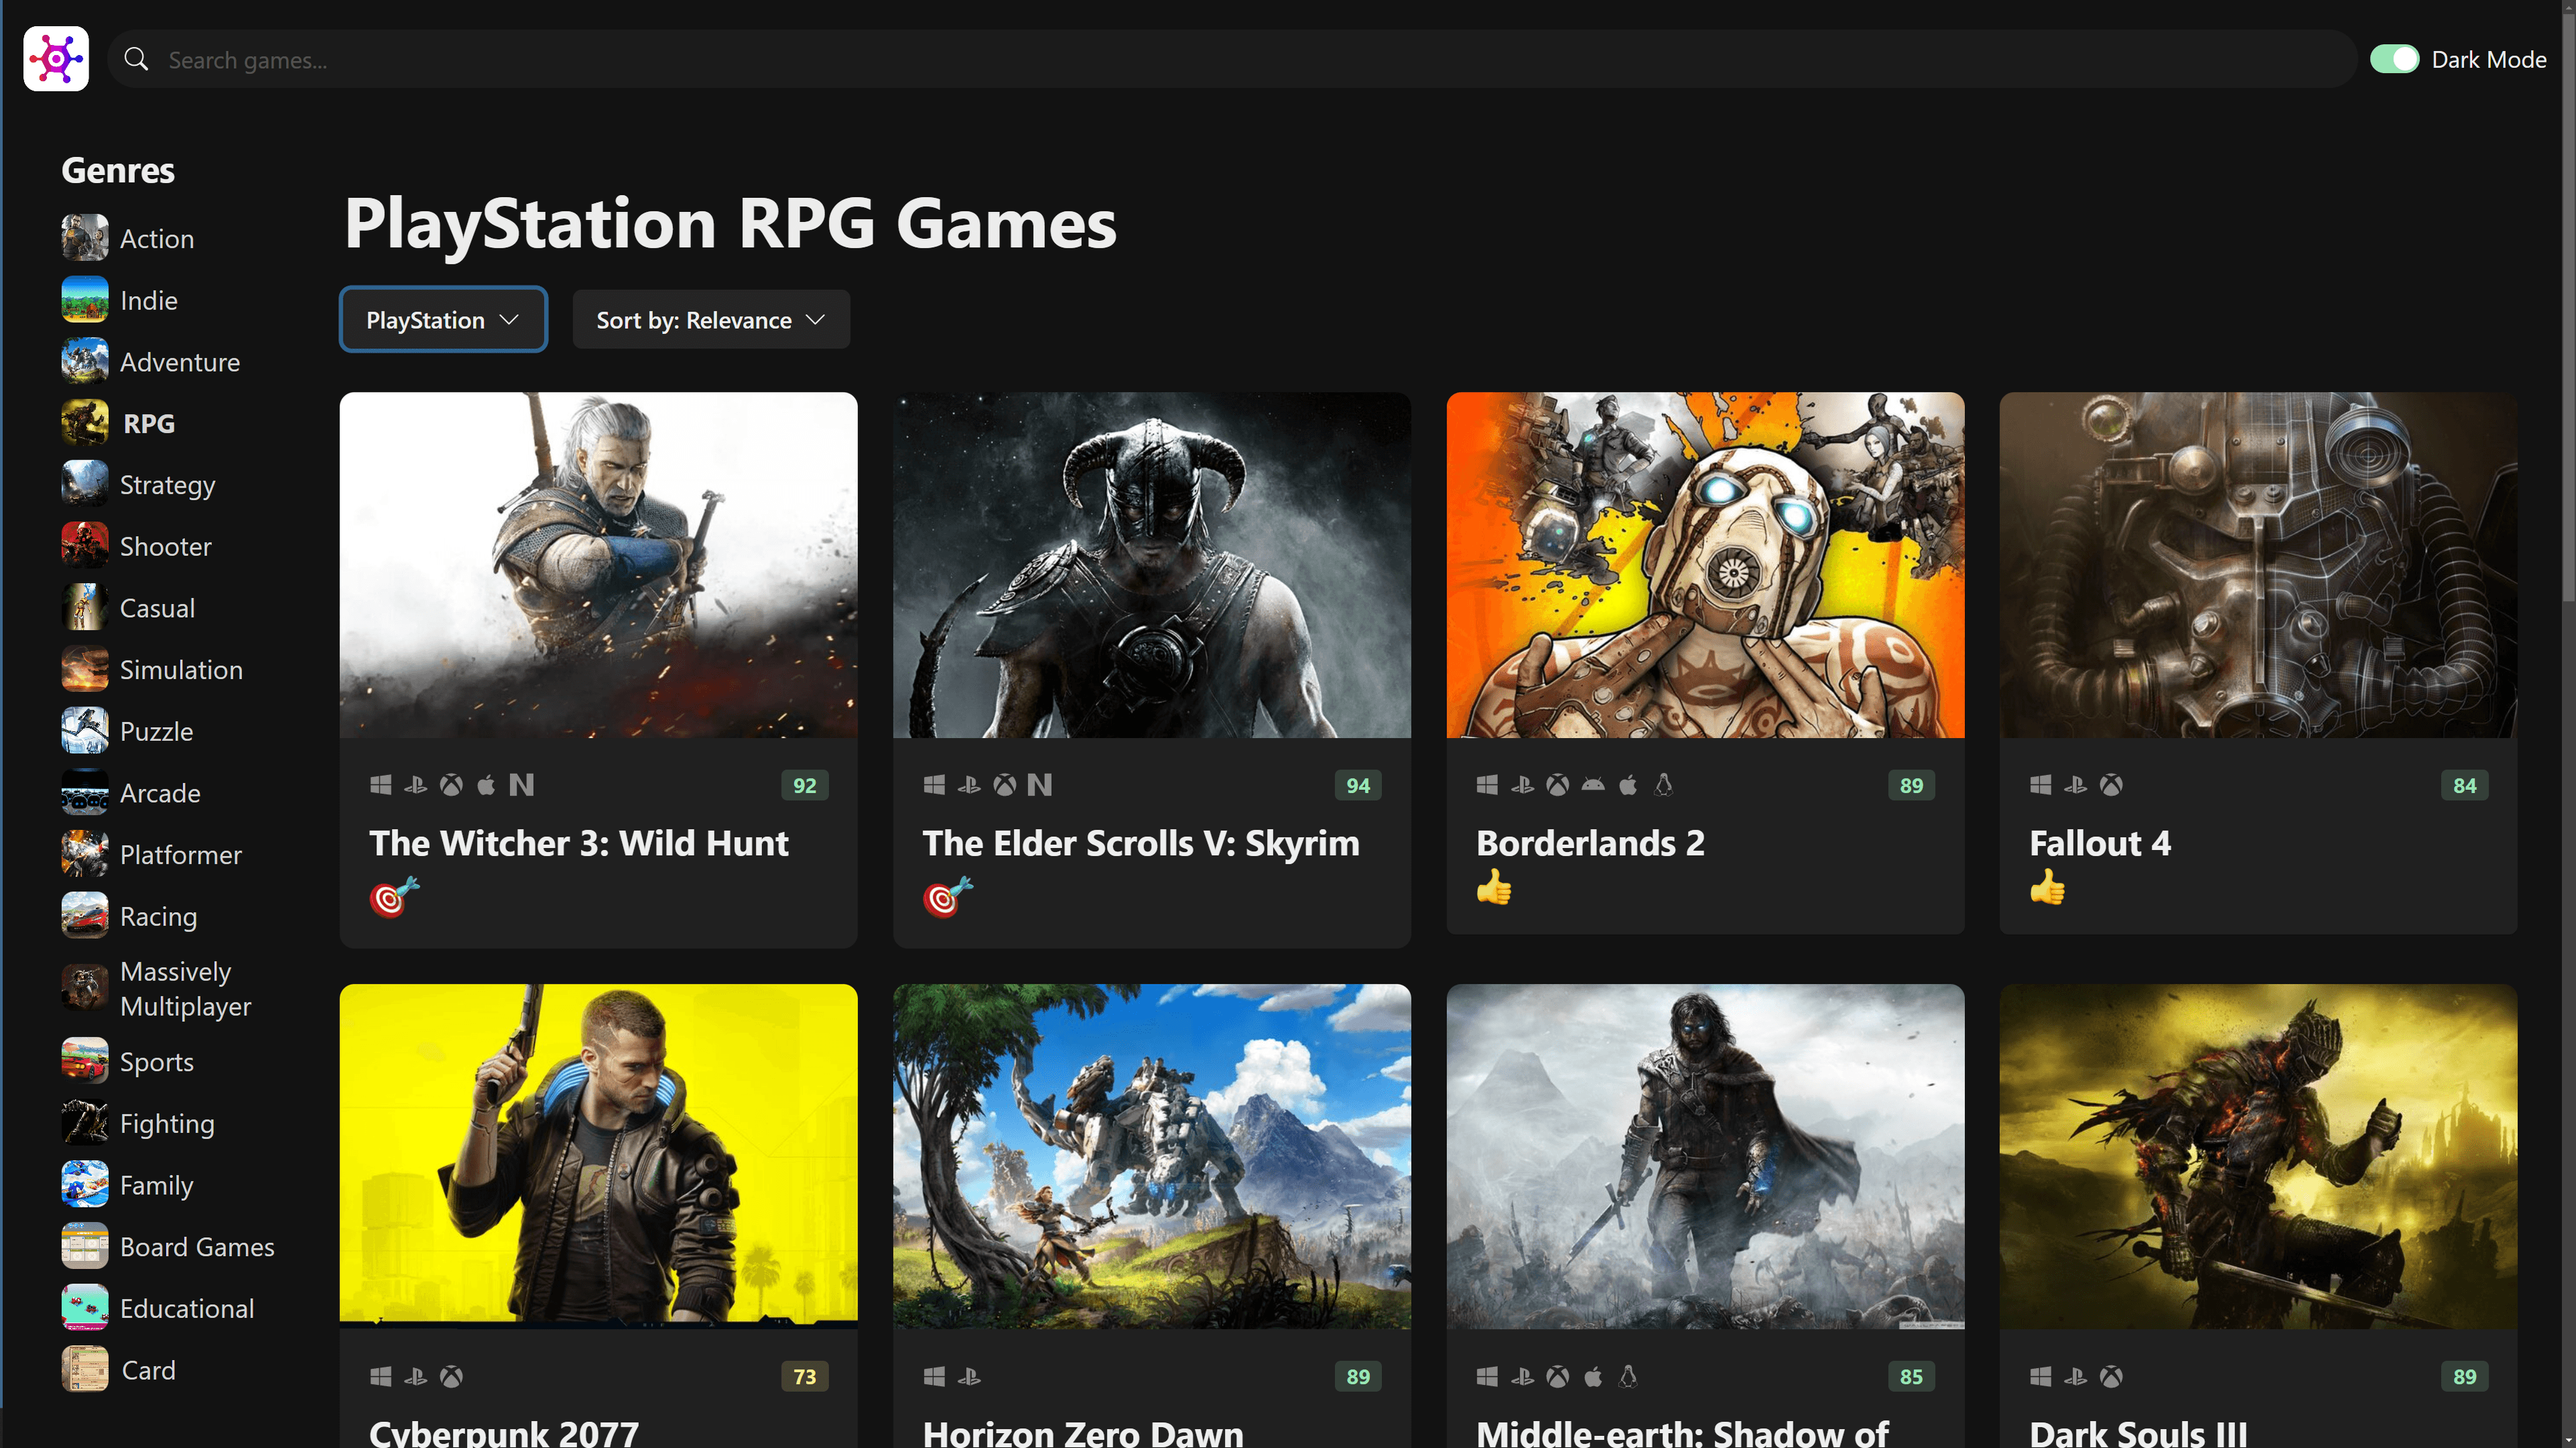Image resolution: width=2576 pixels, height=1448 pixels.
Task: Click the GameHub logo icon
Action: pyautogui.click(x=56, y=59)
